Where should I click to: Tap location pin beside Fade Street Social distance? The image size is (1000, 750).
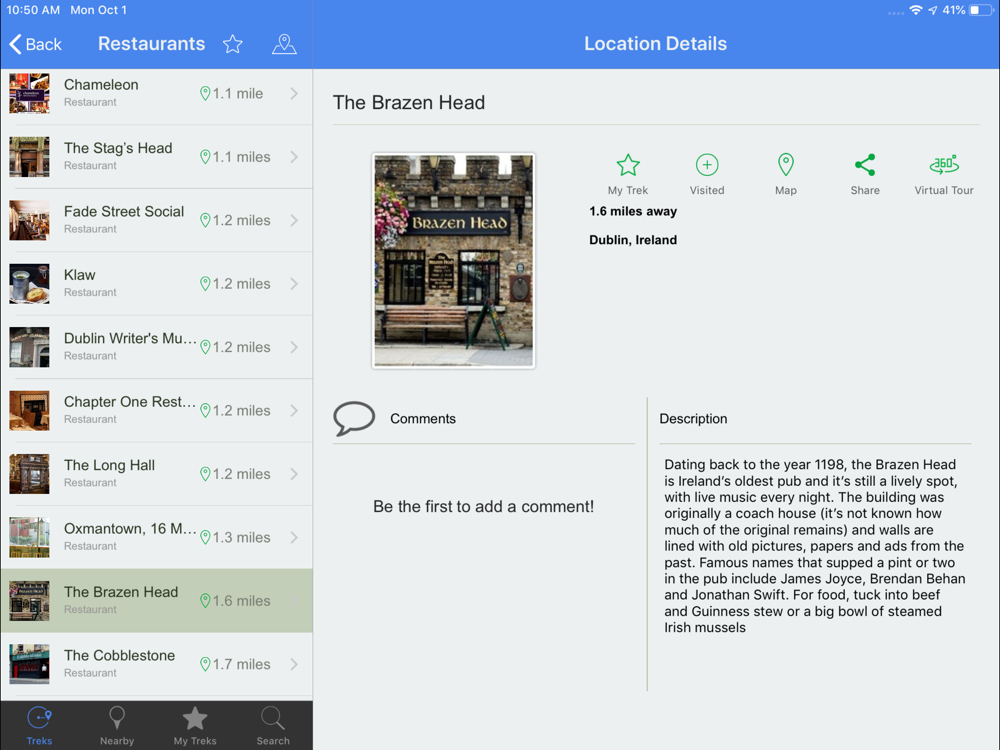(x=205, y=221)
